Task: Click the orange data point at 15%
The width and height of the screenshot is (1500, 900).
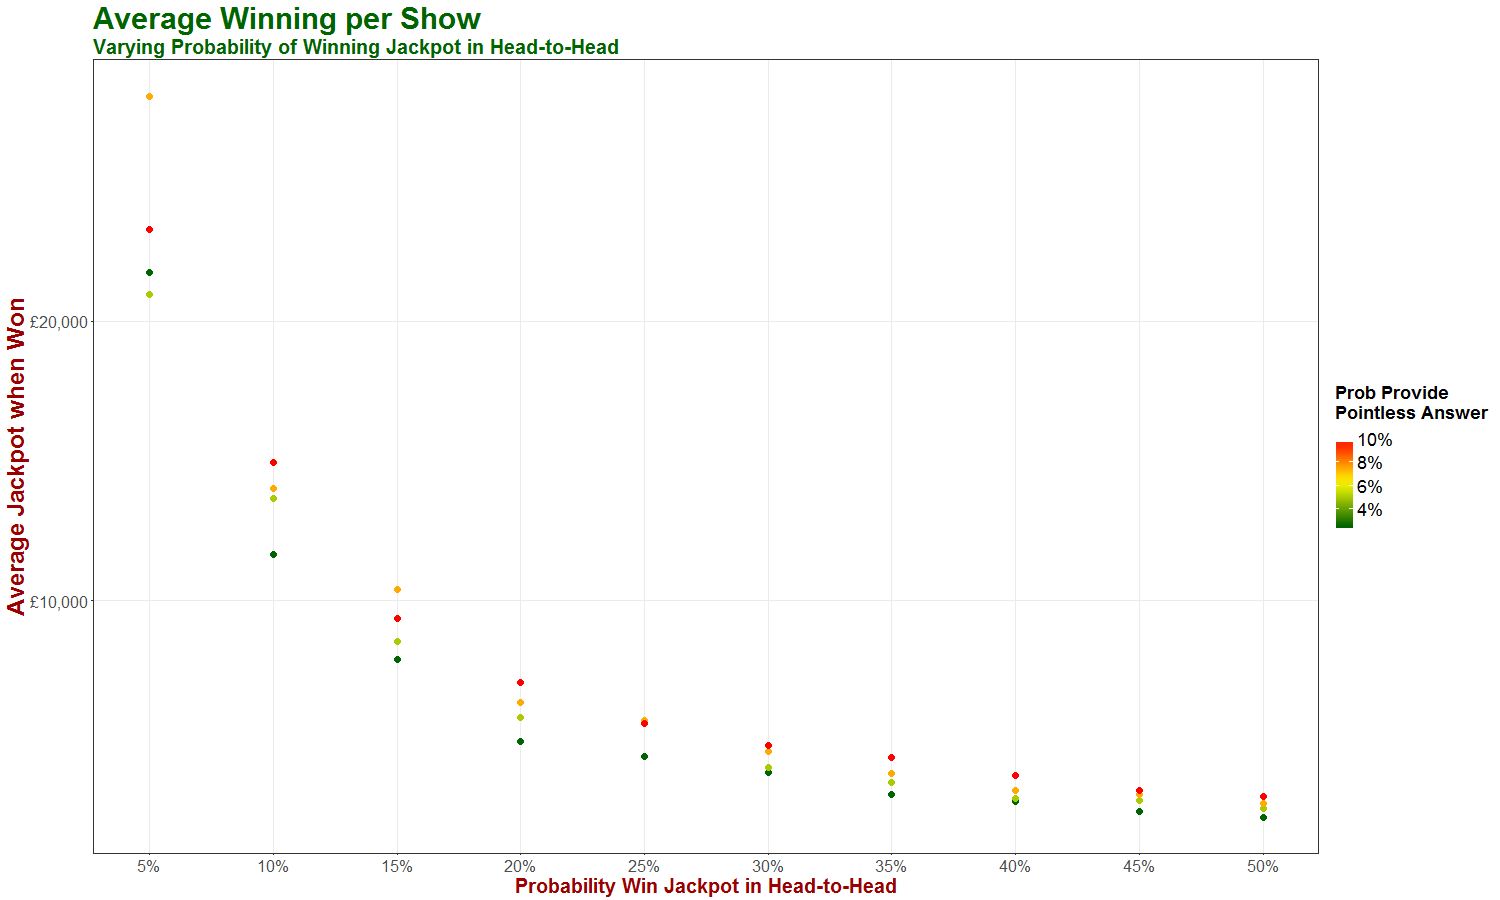Action: [397, 590]
